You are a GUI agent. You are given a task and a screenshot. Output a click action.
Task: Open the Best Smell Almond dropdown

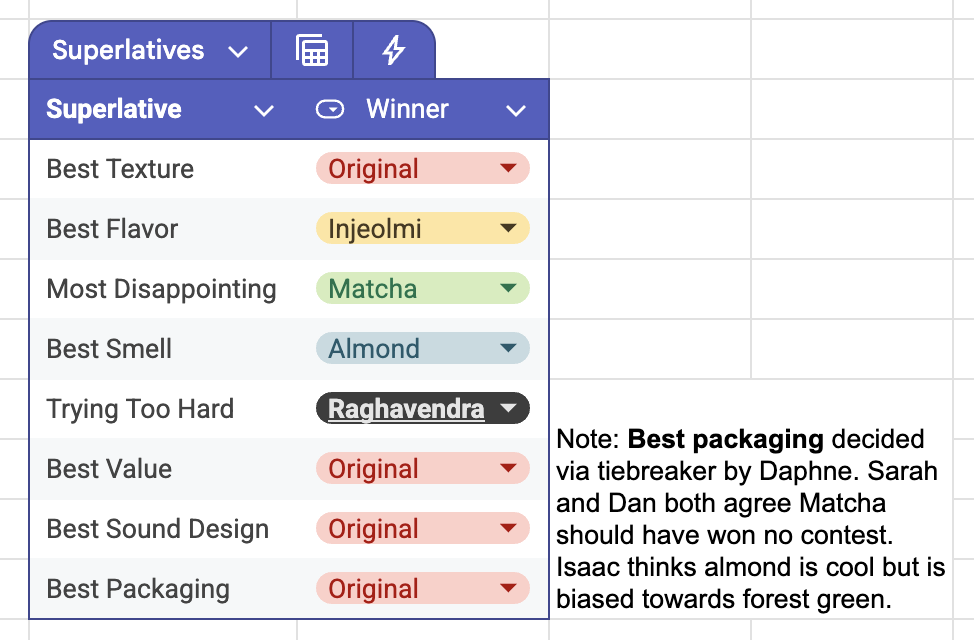pyautogui.click(x=508, y=349)
